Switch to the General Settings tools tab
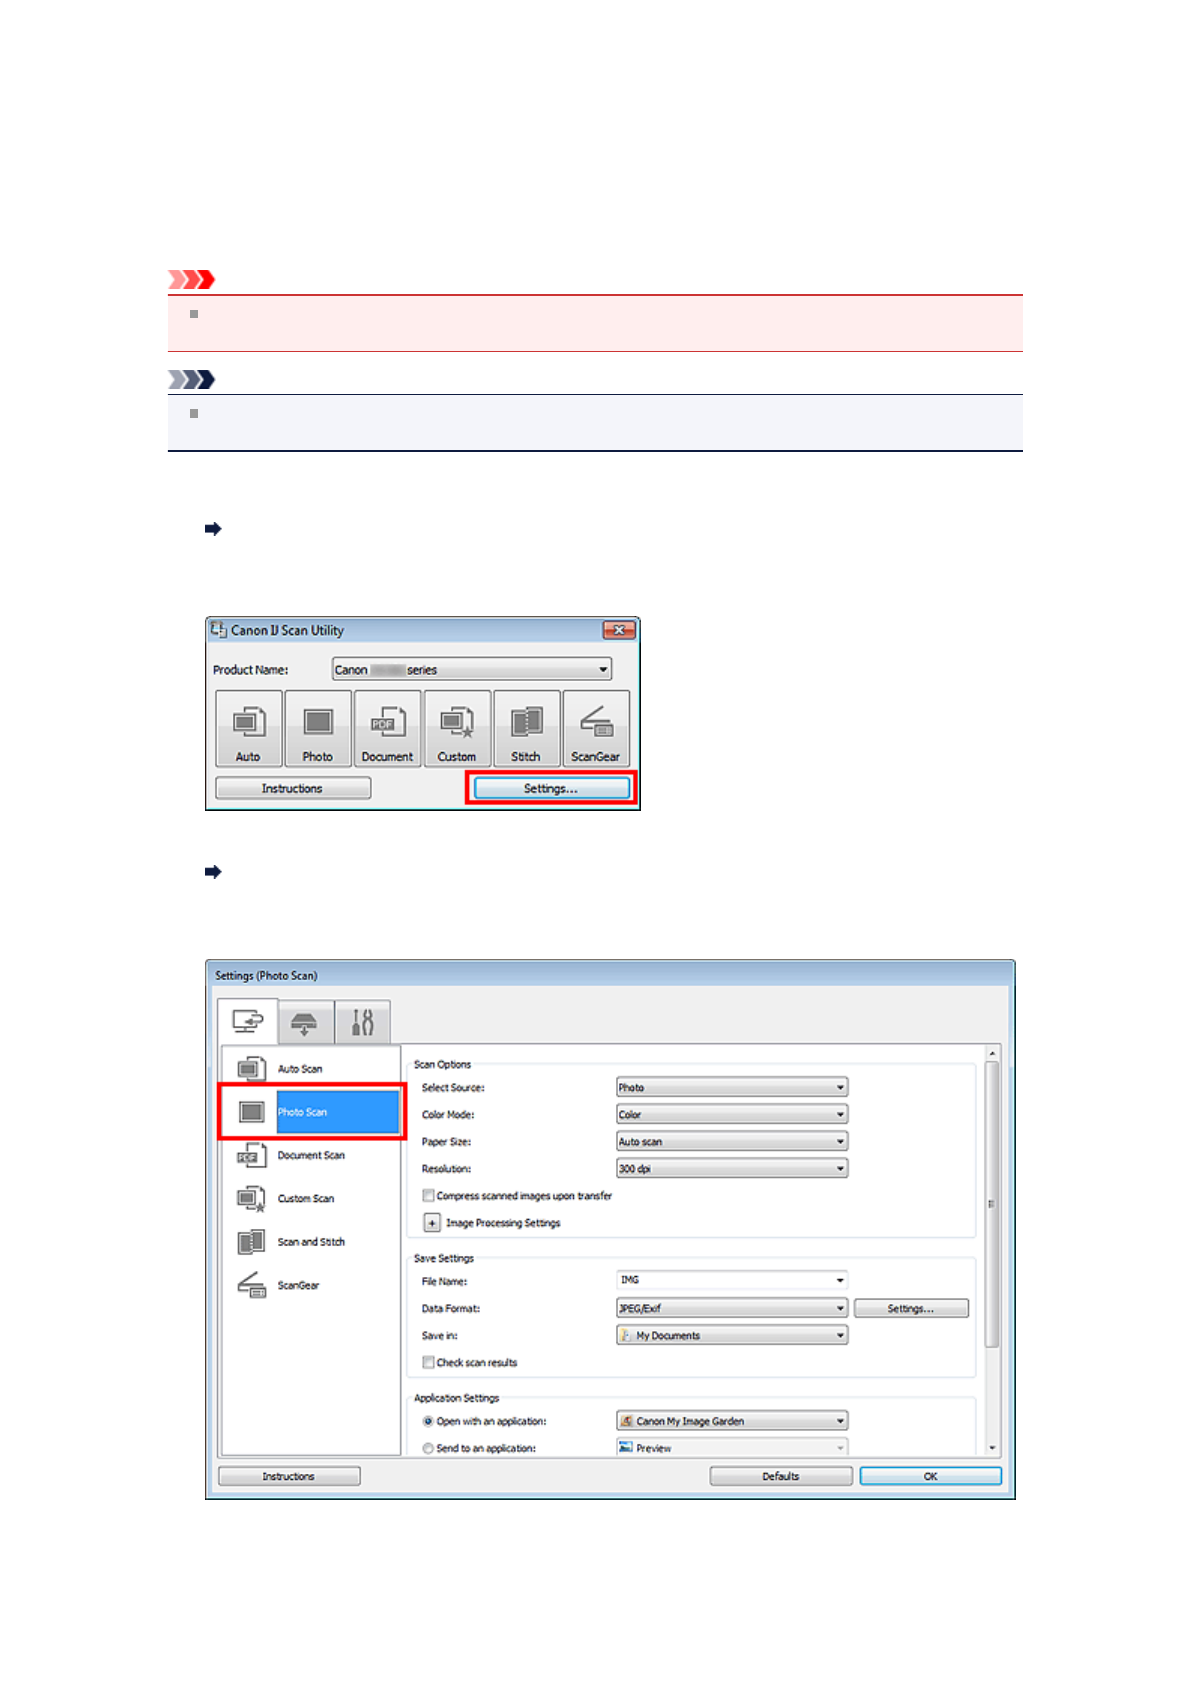The image size is (1191, 1684). (x=362, y=1022)
